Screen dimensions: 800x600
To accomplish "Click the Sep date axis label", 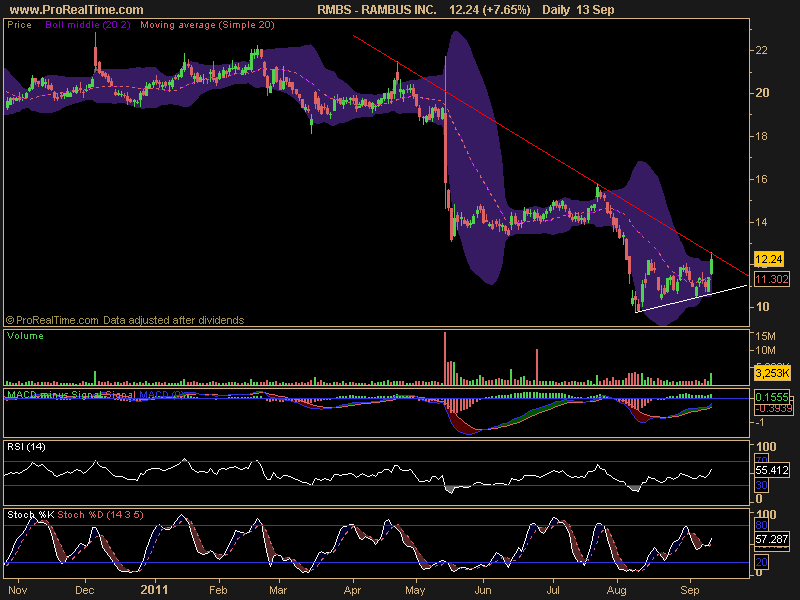I will [690, 590].
